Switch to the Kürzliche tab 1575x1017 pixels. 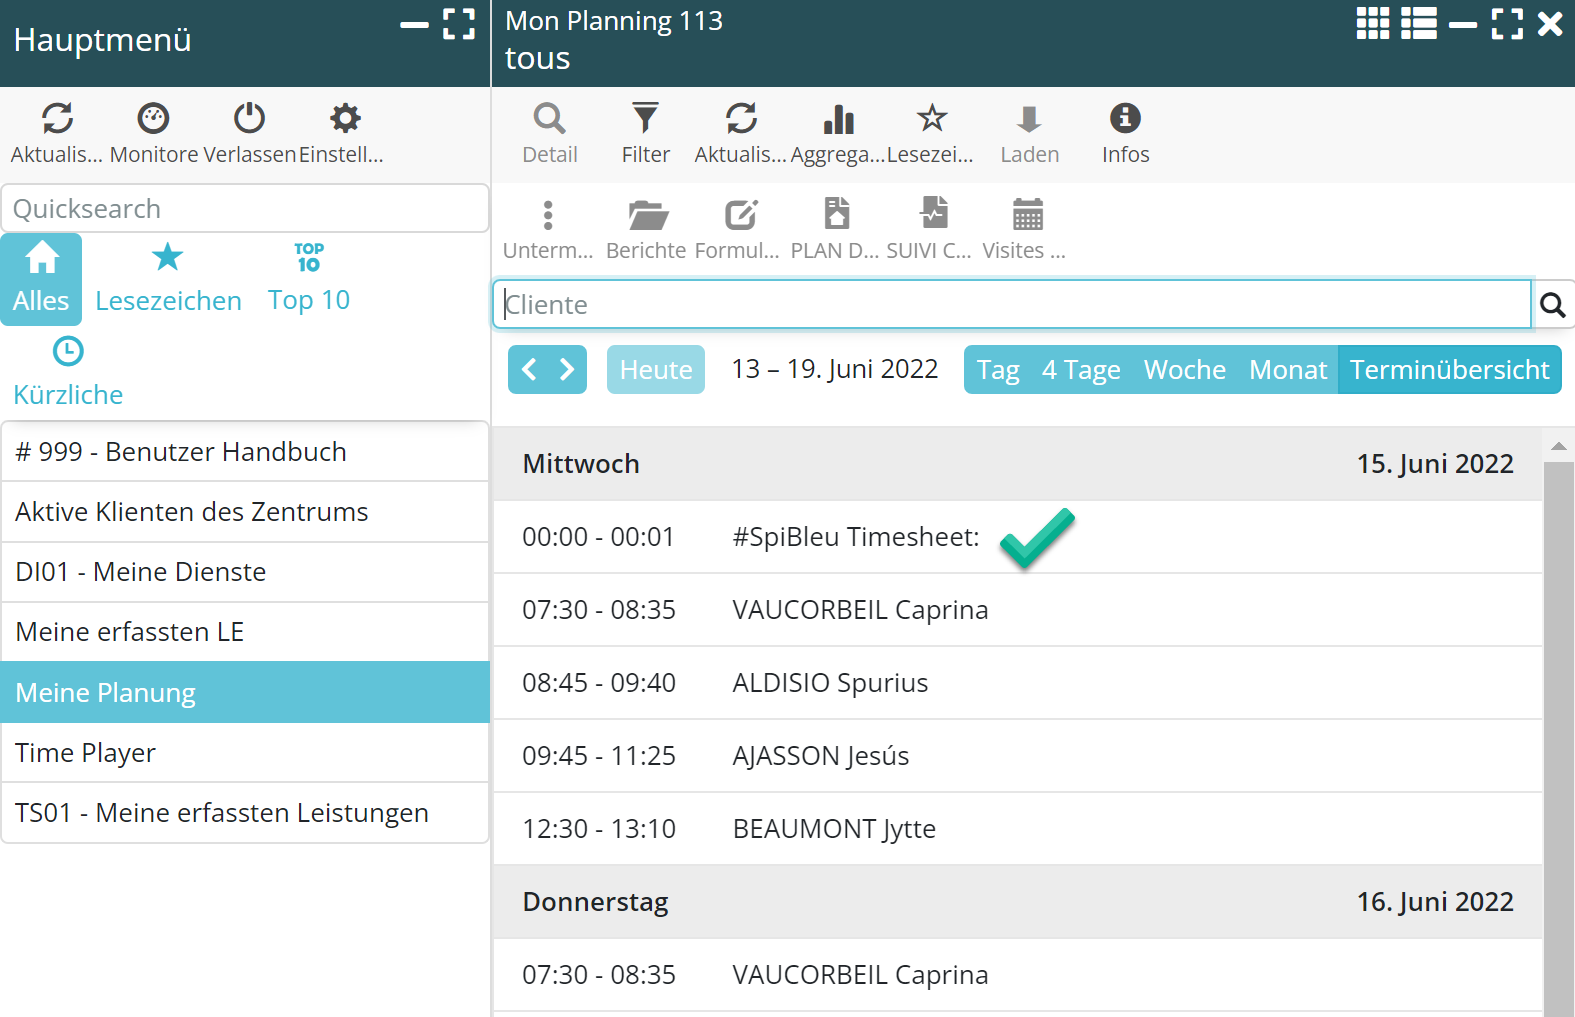point(68,372)
